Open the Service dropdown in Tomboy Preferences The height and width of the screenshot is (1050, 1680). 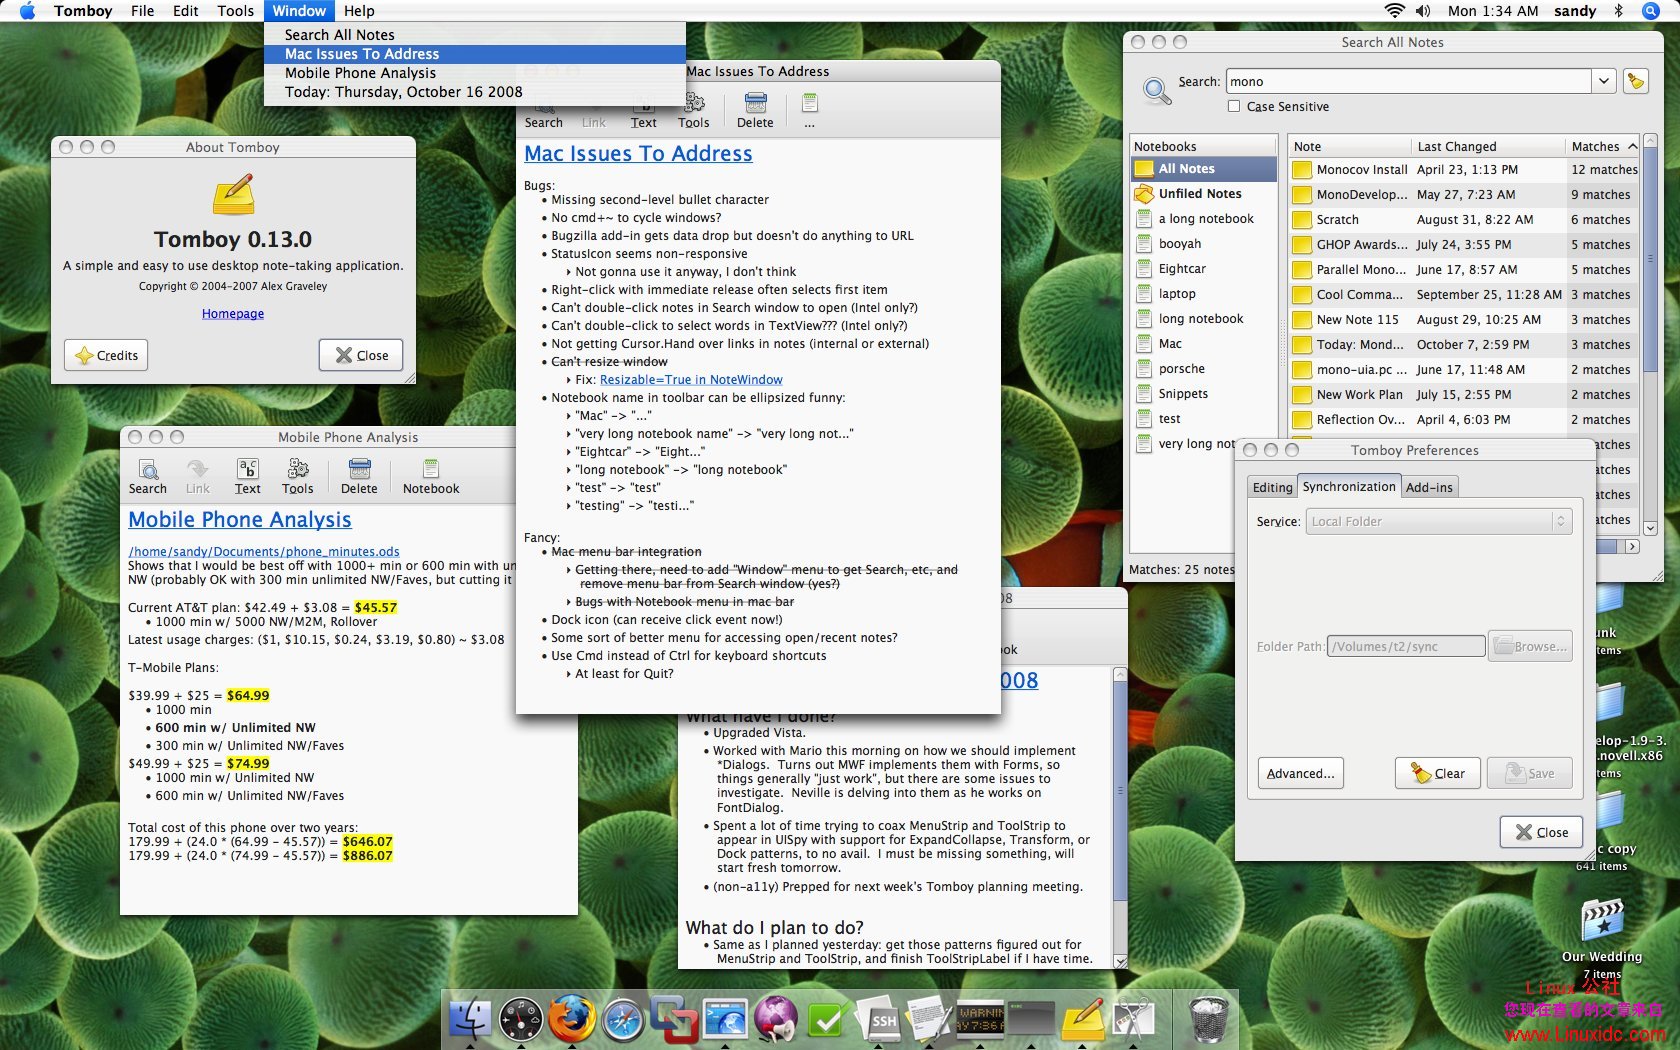tap(1439, 521)
